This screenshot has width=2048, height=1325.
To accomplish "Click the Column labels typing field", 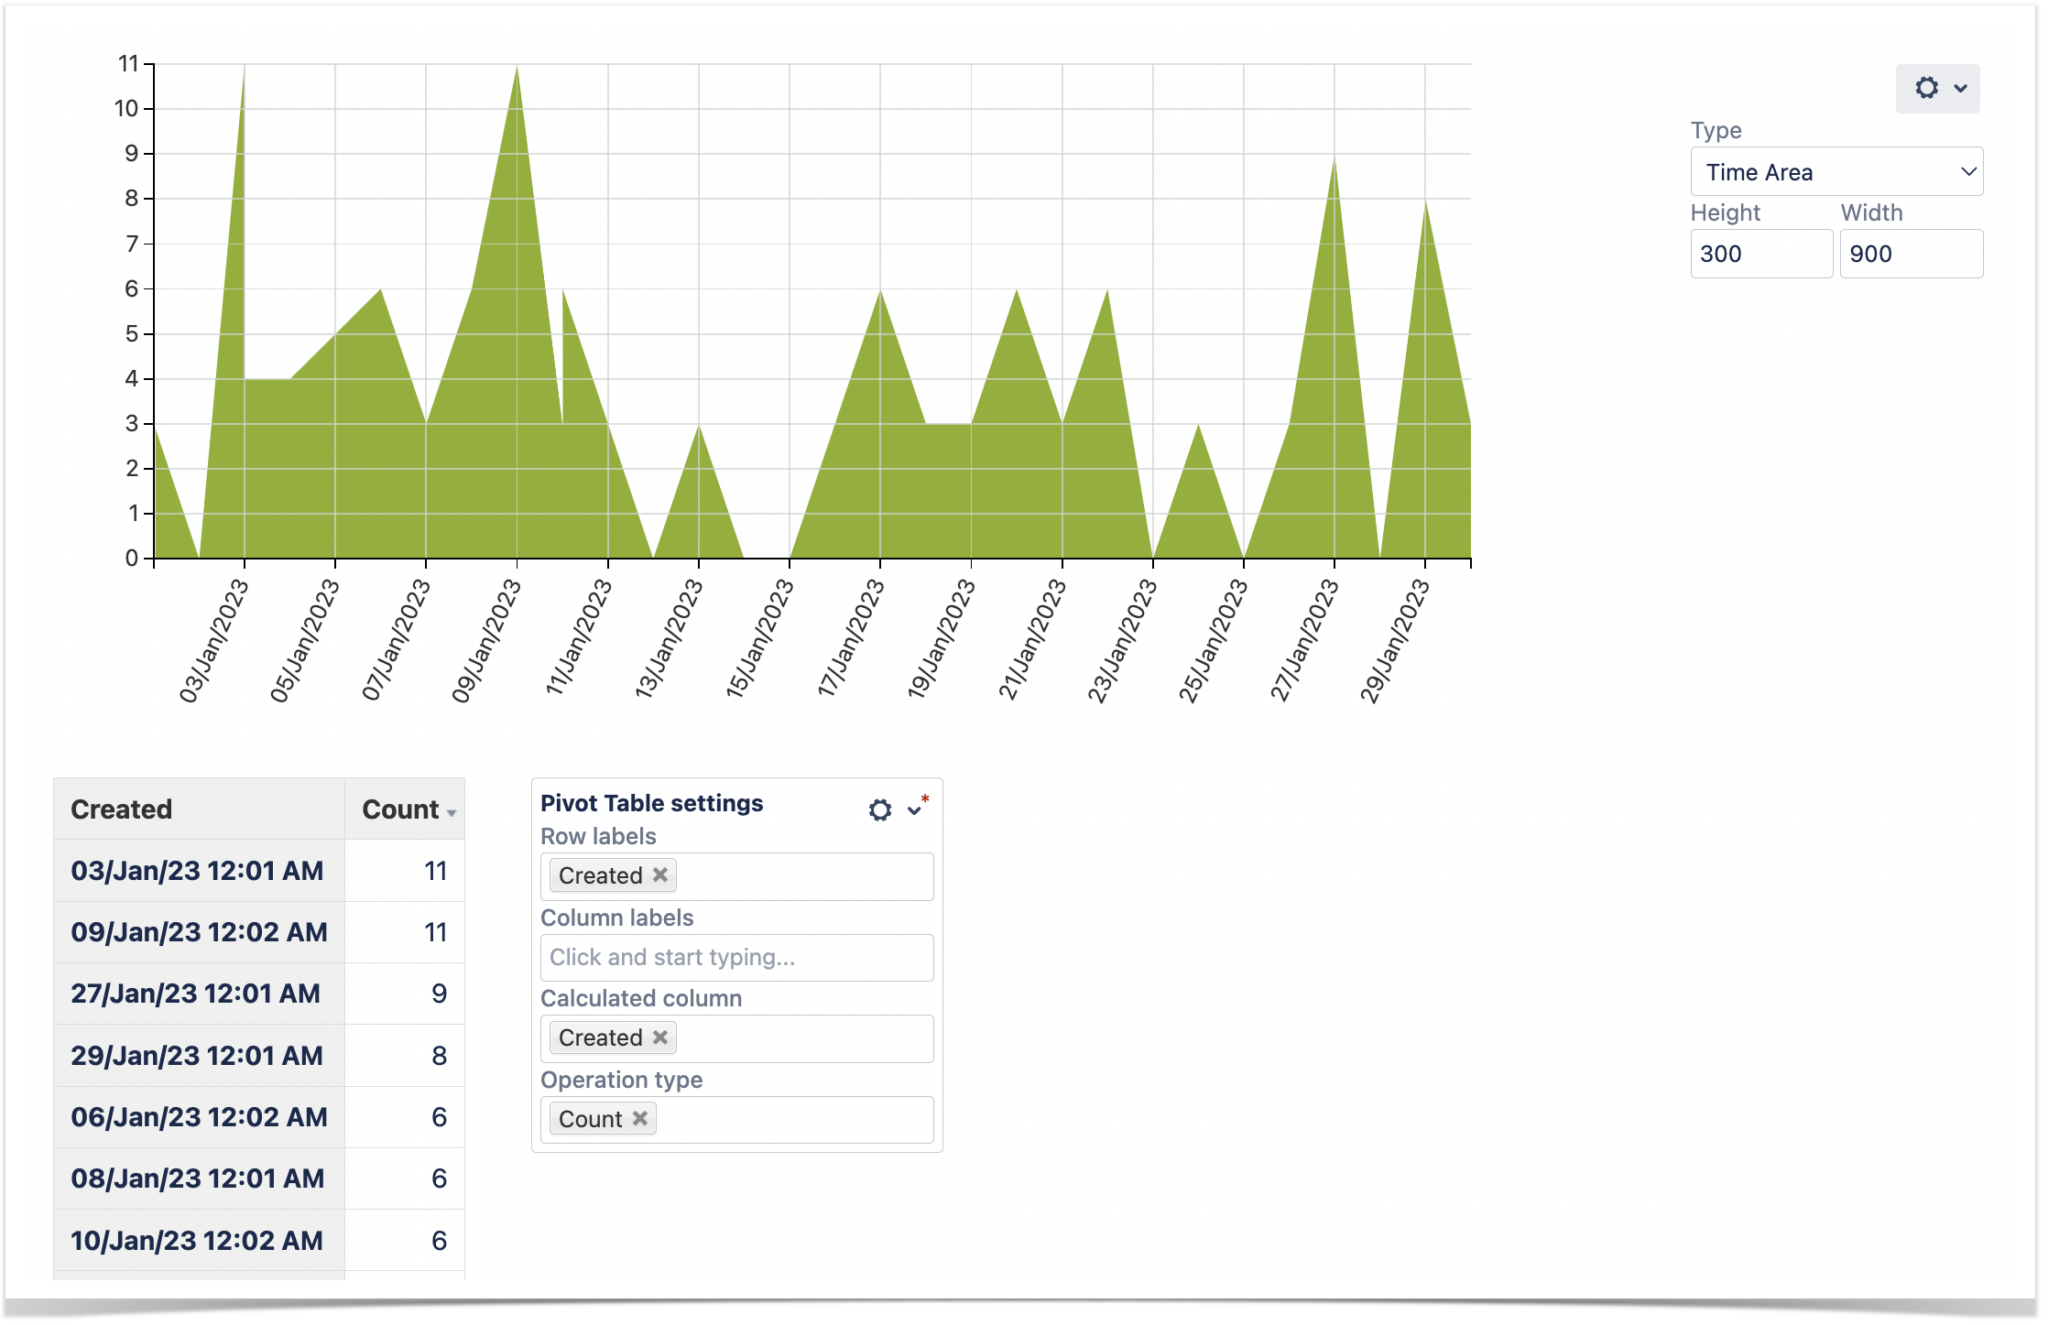I will pos(736,957).
